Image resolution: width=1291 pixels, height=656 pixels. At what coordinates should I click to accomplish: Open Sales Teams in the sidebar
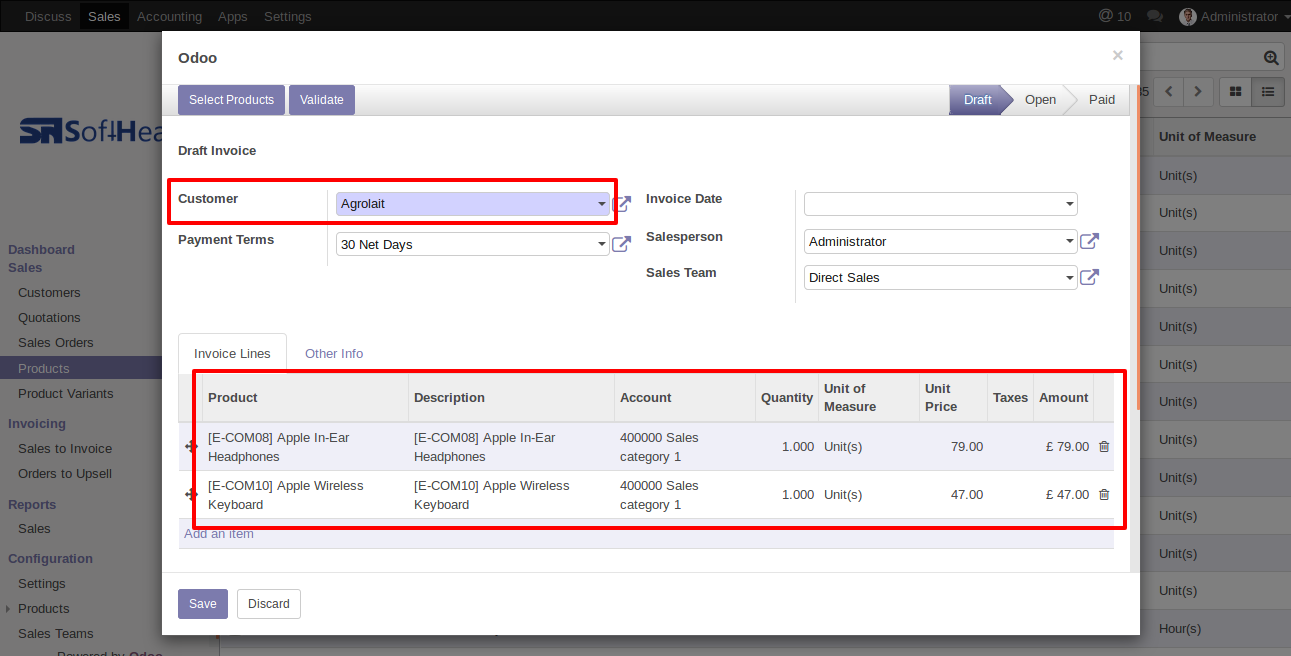[56, 634]
